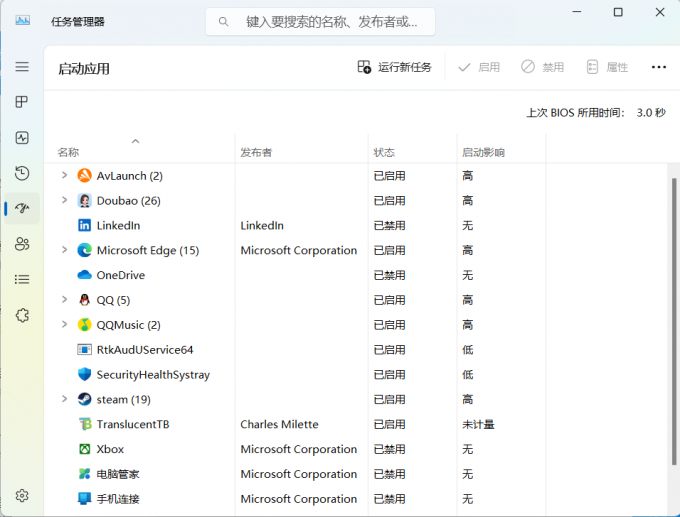Viewport: 680px width, 517px height.
Task: Click the RtkAudUService64 icon
Action: [85, 350]
